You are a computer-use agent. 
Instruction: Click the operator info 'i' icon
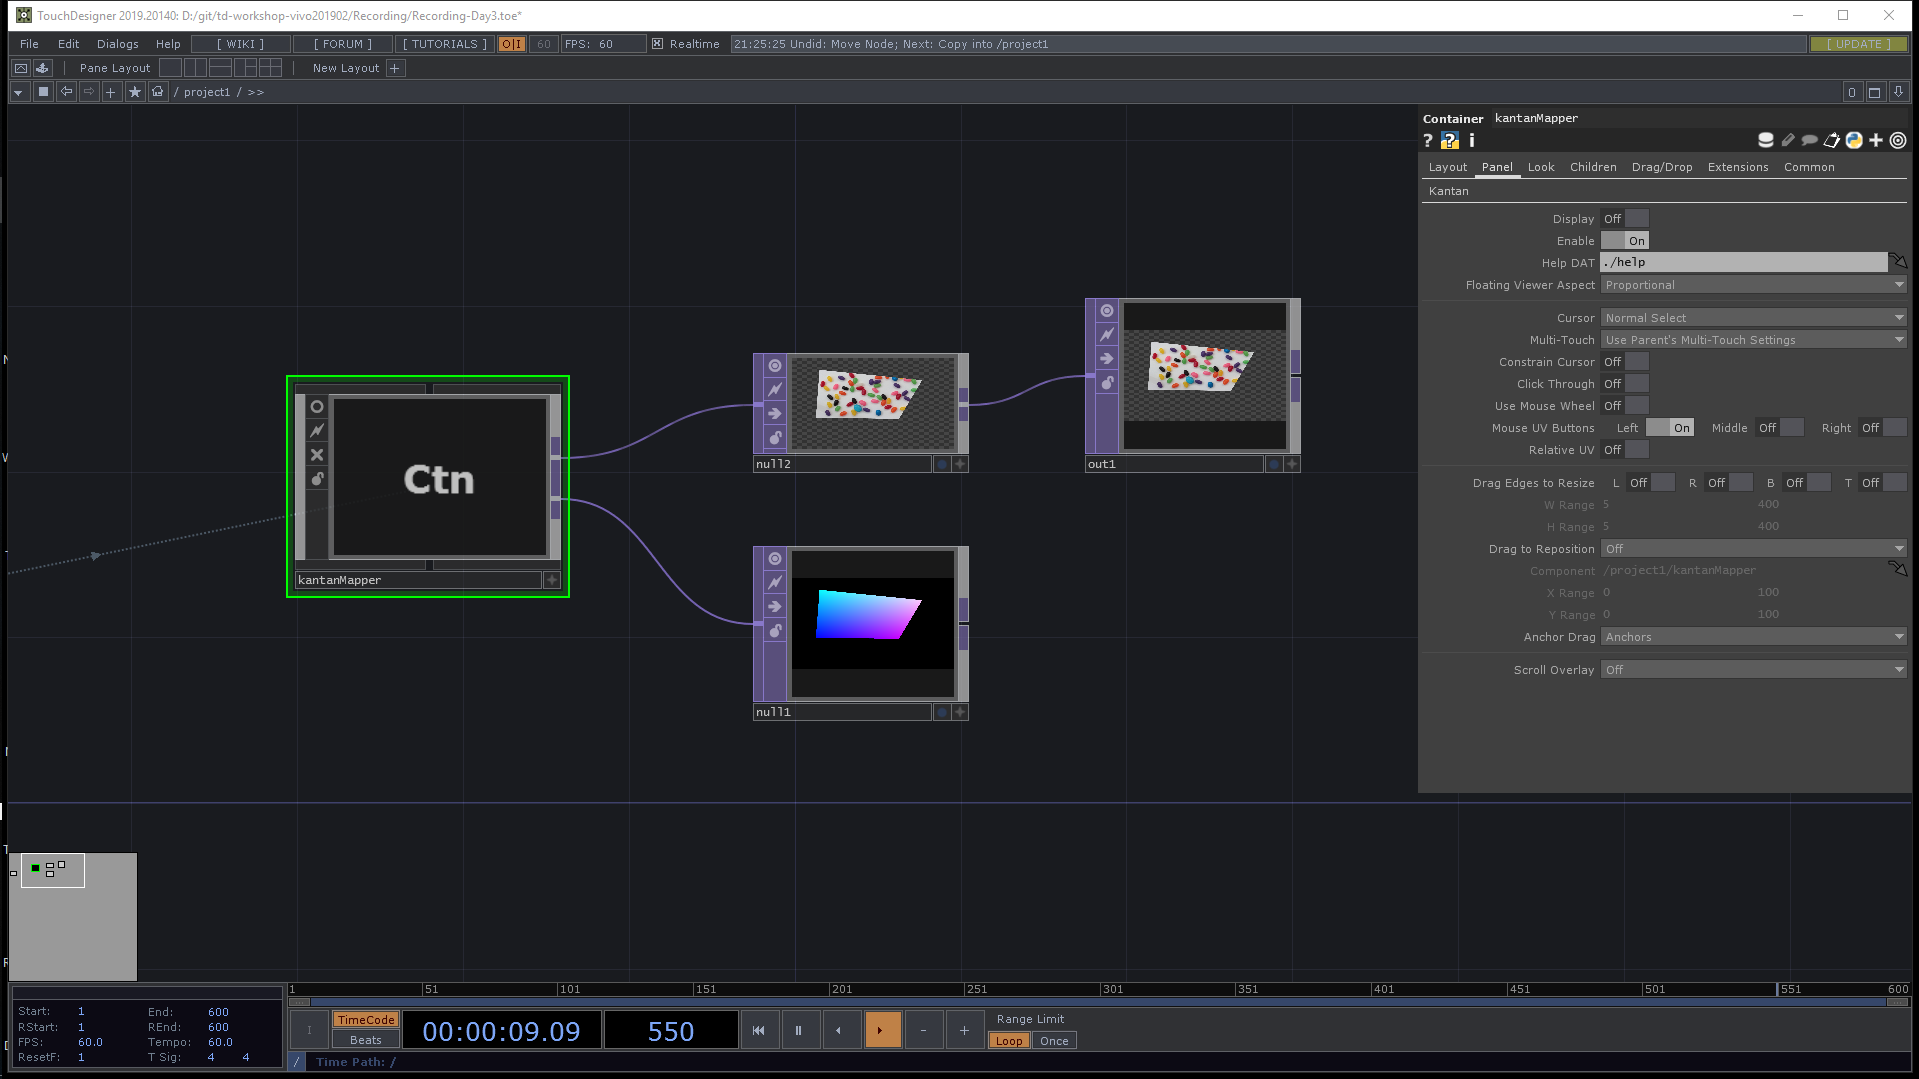point(1472,141)
